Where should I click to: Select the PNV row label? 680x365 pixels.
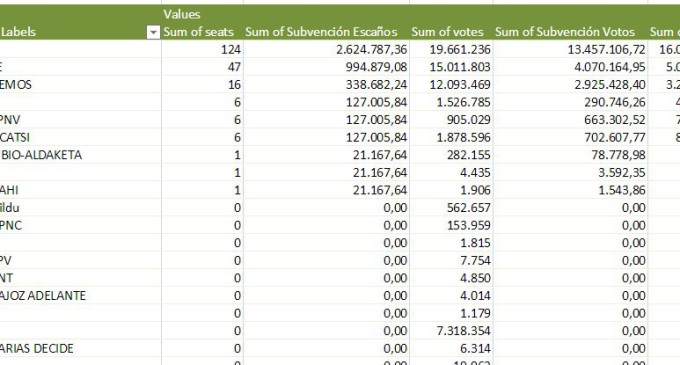point(10,120)
